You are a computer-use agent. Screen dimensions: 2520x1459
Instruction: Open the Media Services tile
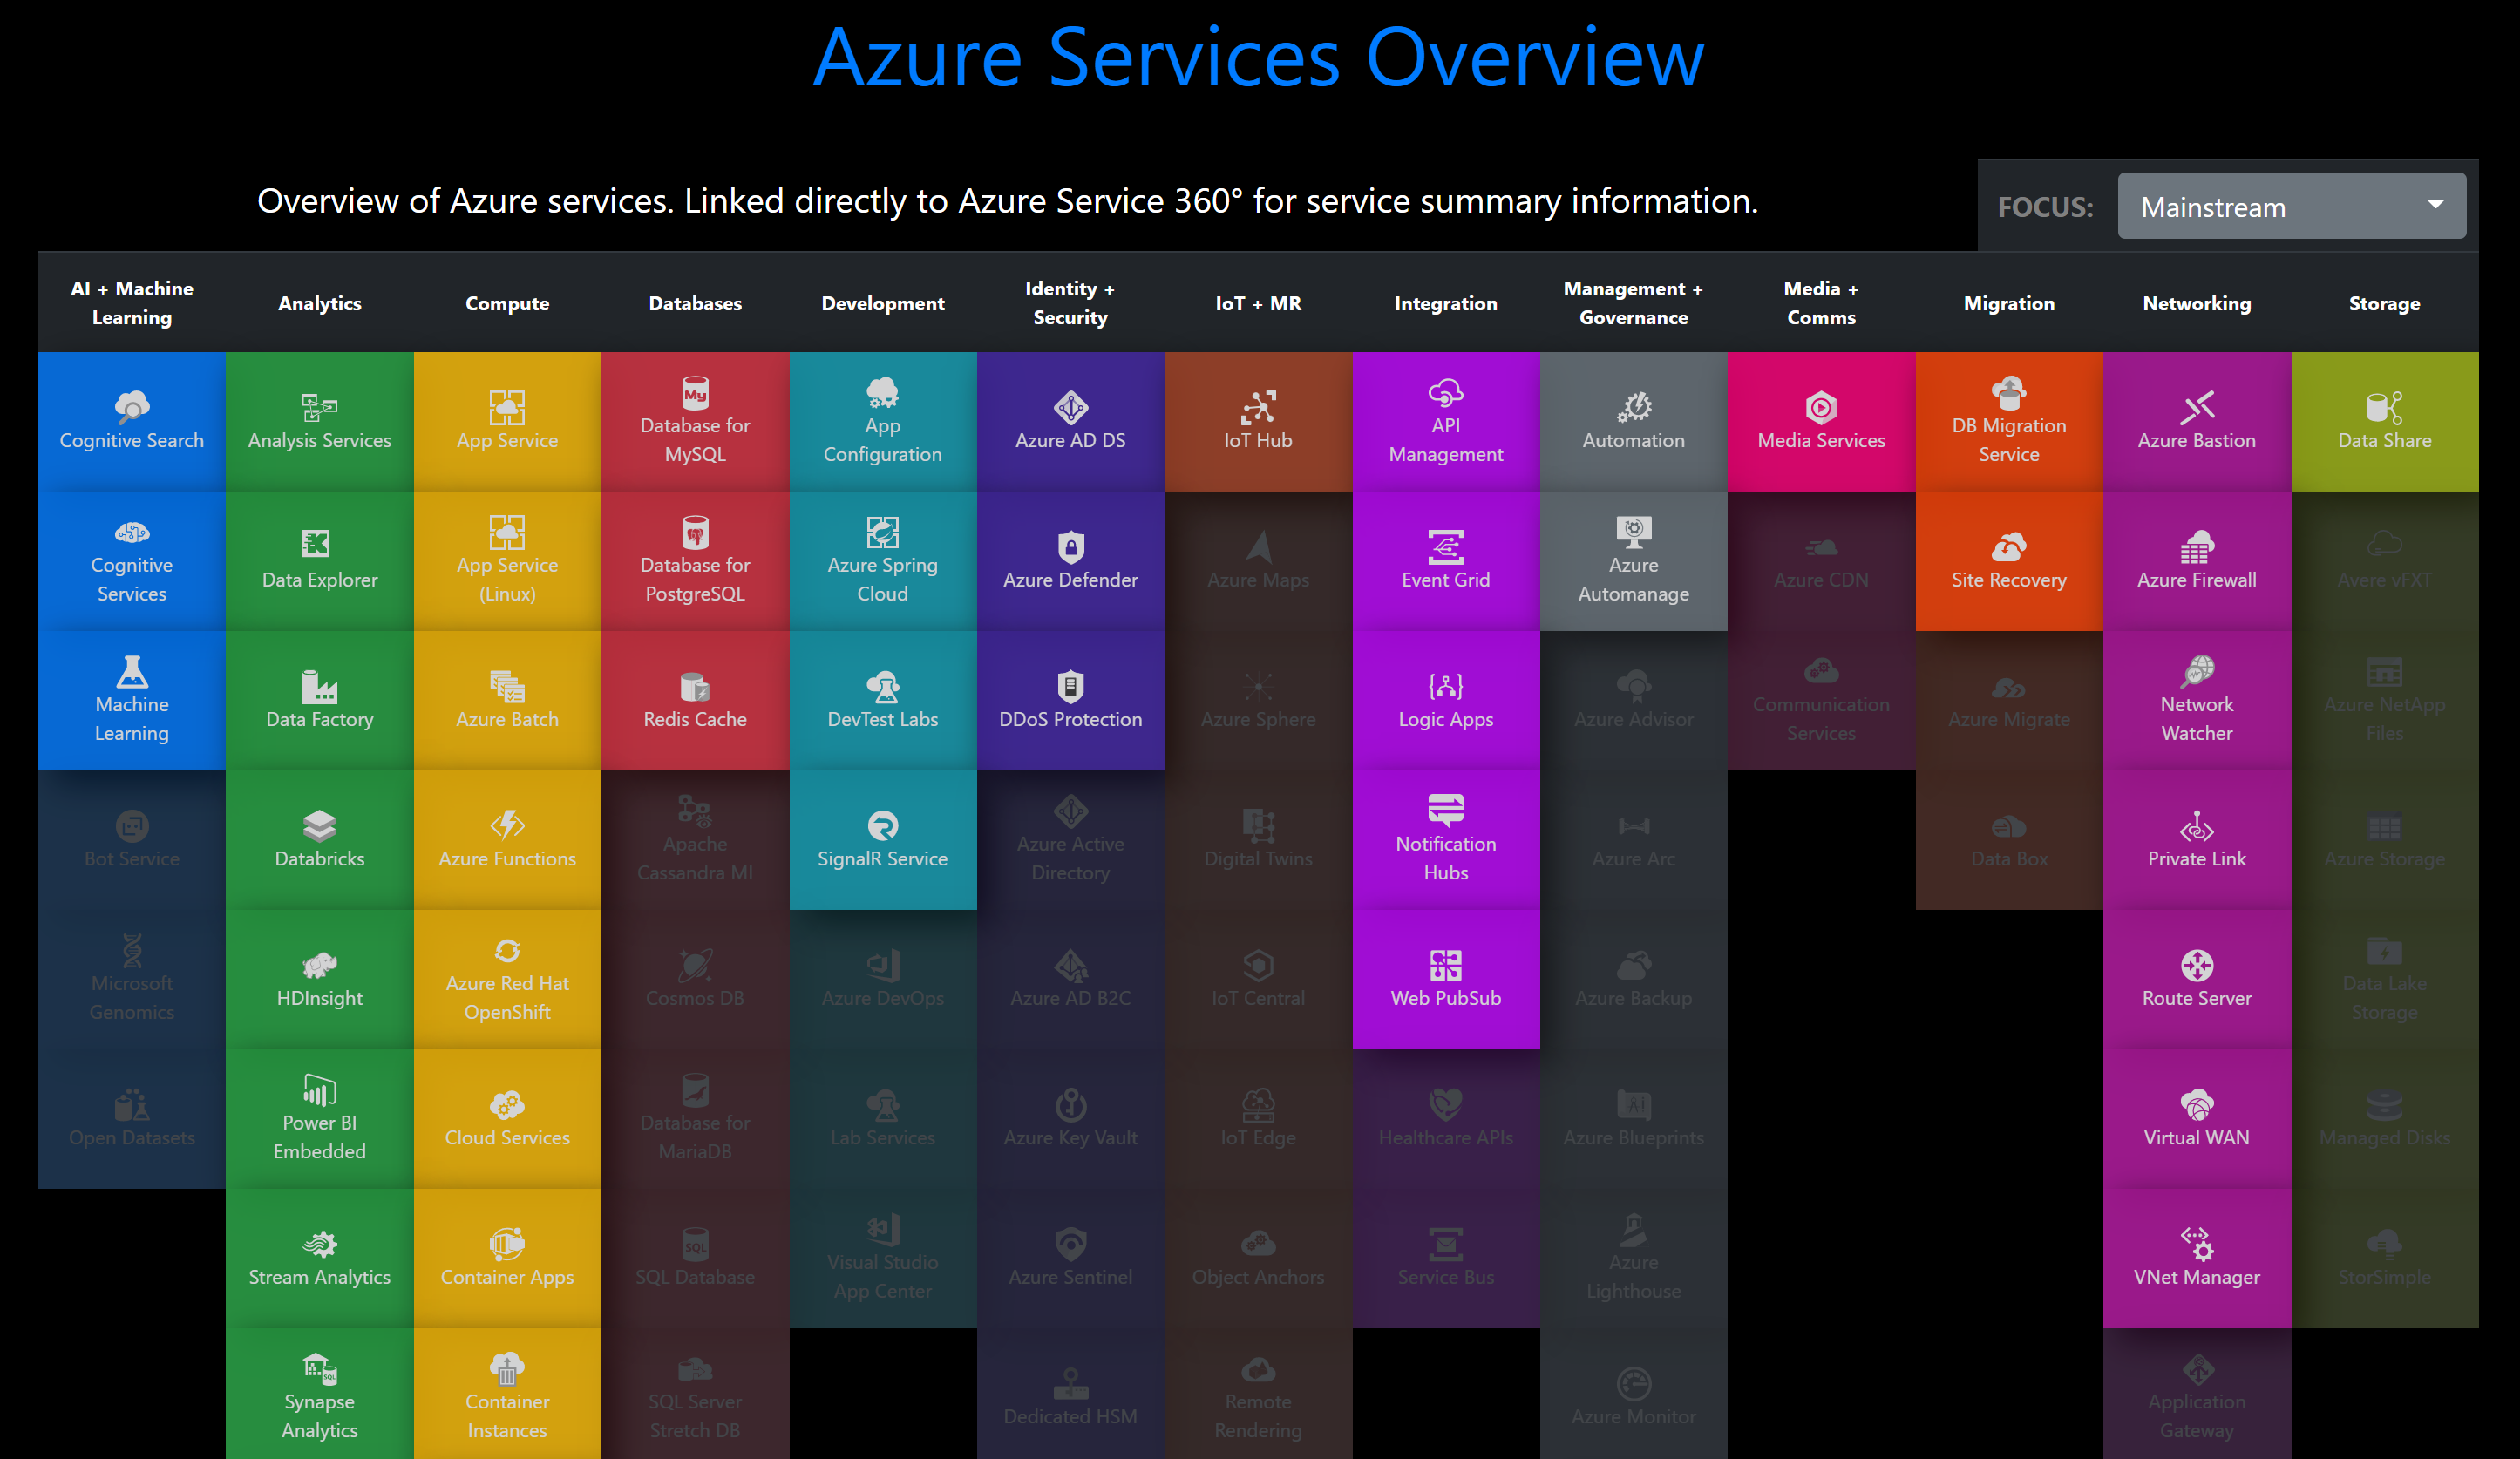[x=1822, y=421]
